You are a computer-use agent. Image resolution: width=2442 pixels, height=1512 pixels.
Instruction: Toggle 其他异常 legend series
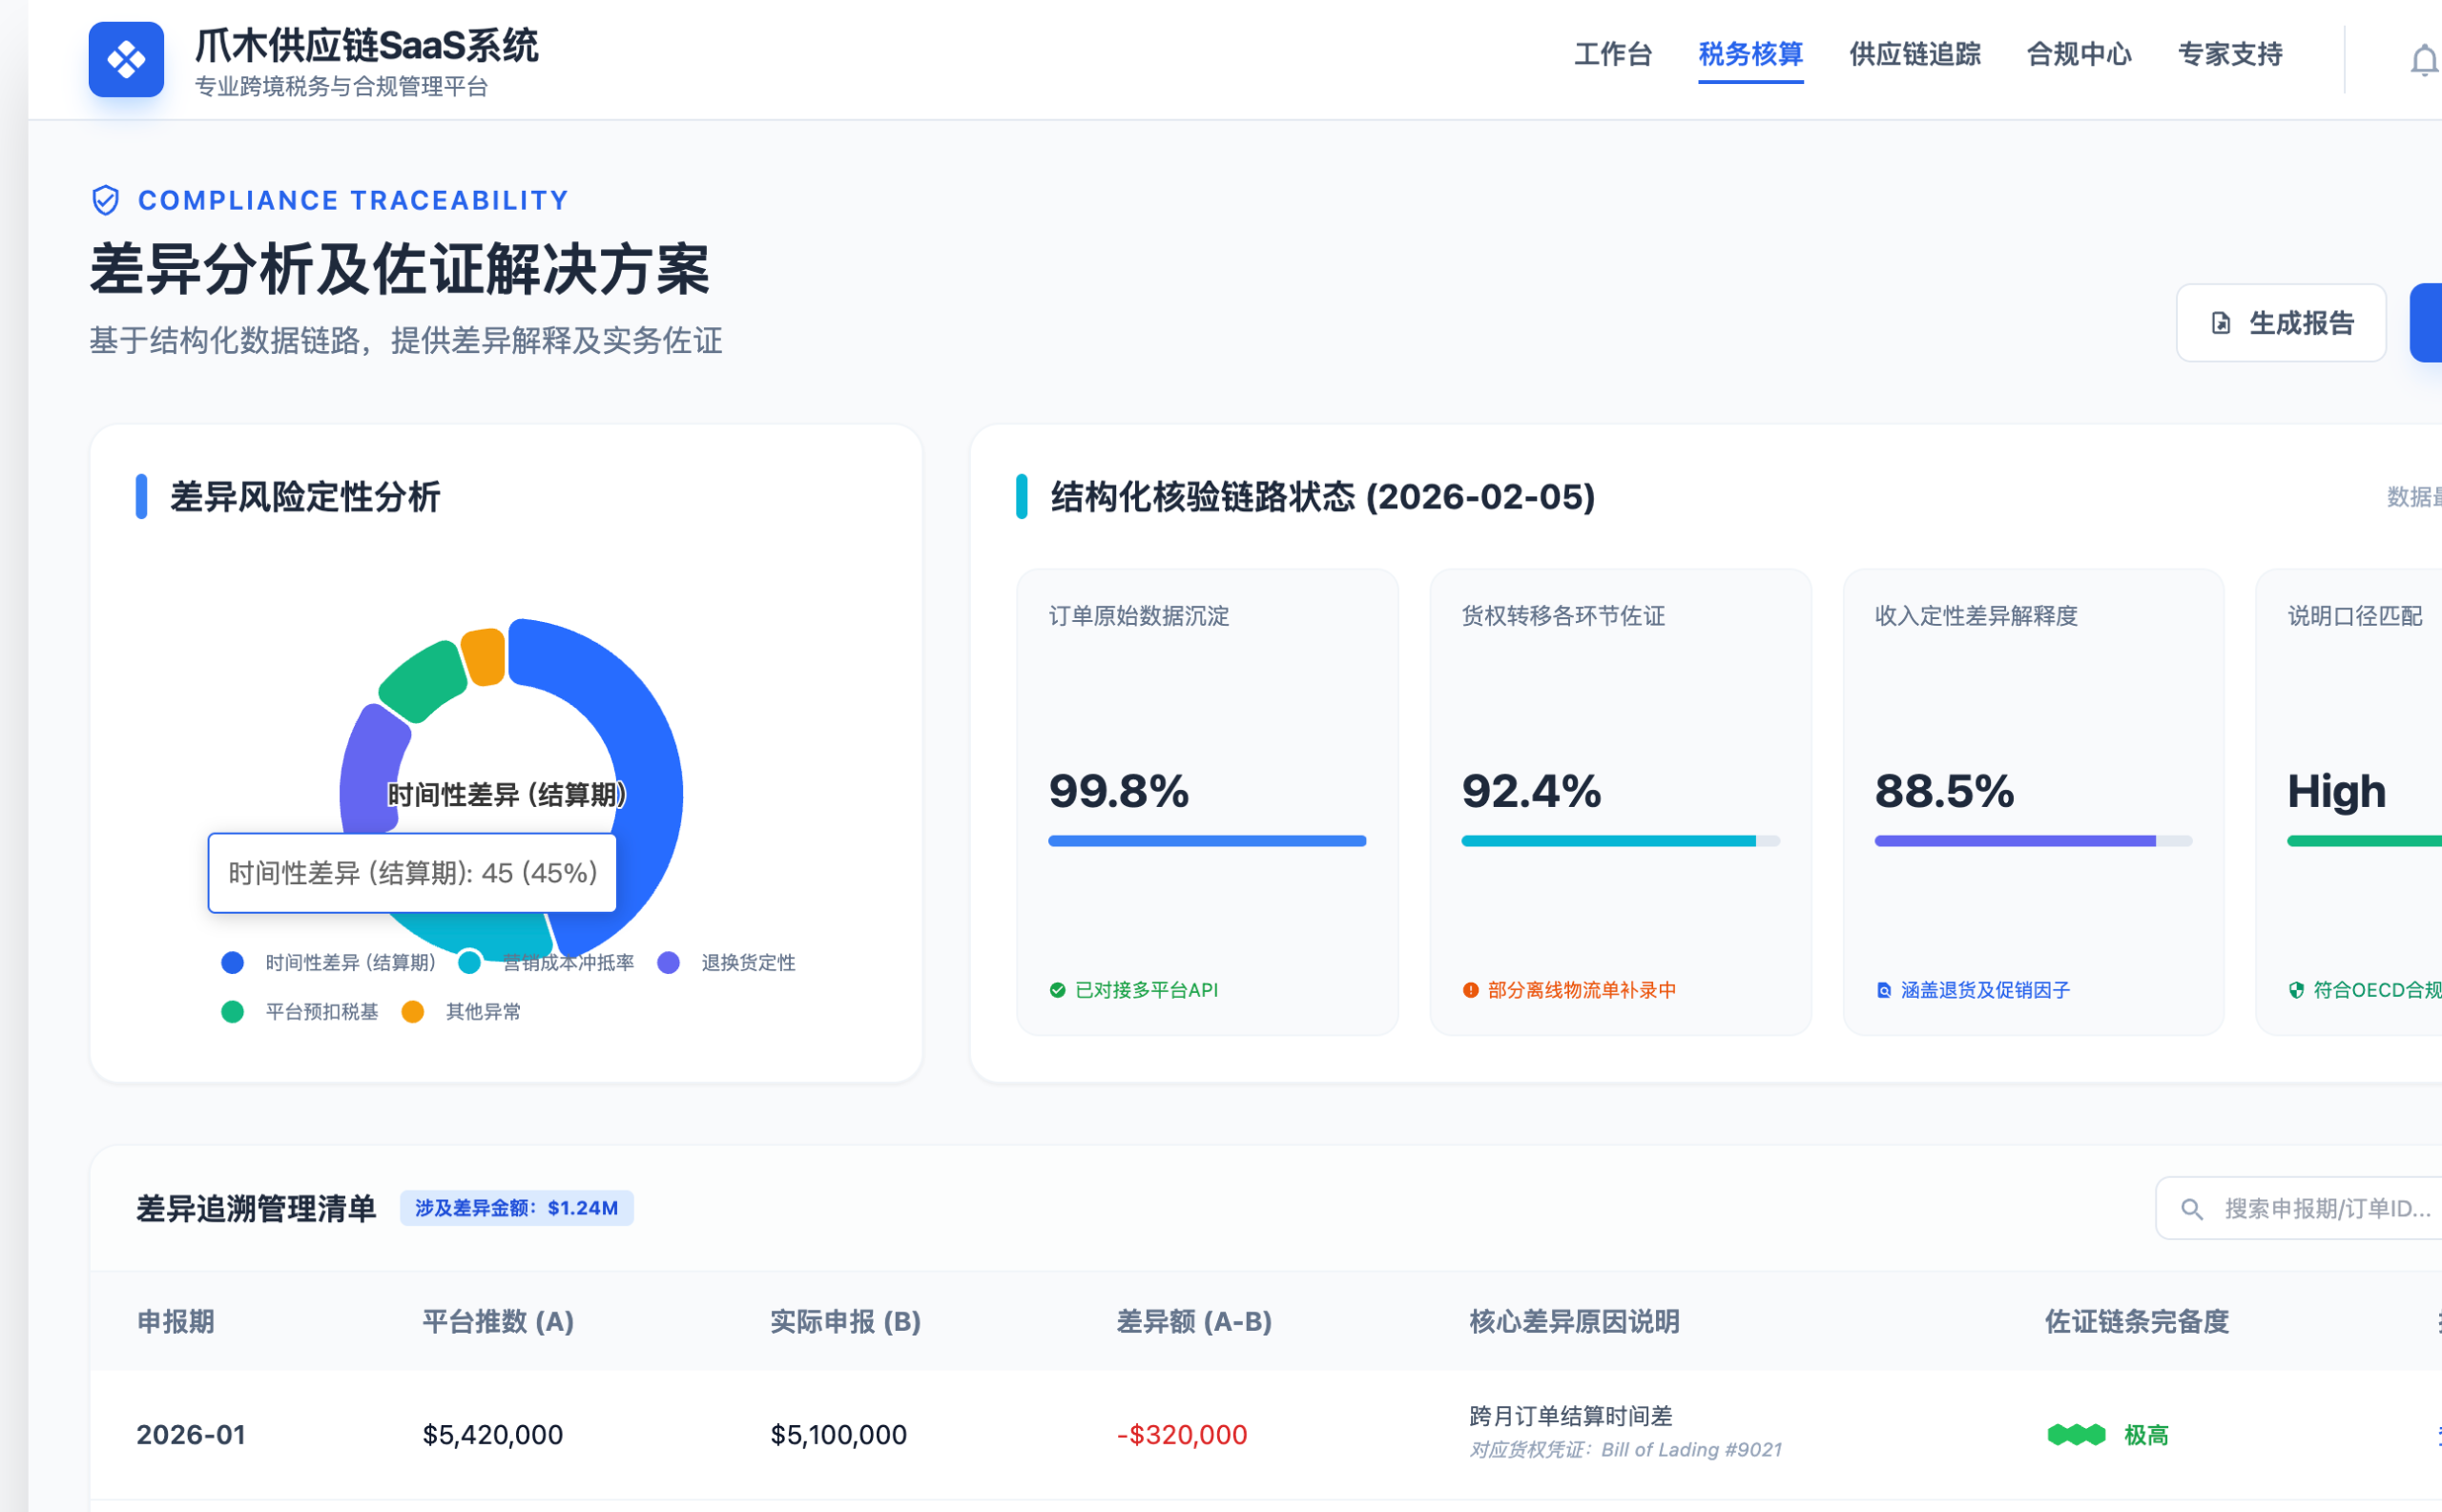click(482, 1012)
